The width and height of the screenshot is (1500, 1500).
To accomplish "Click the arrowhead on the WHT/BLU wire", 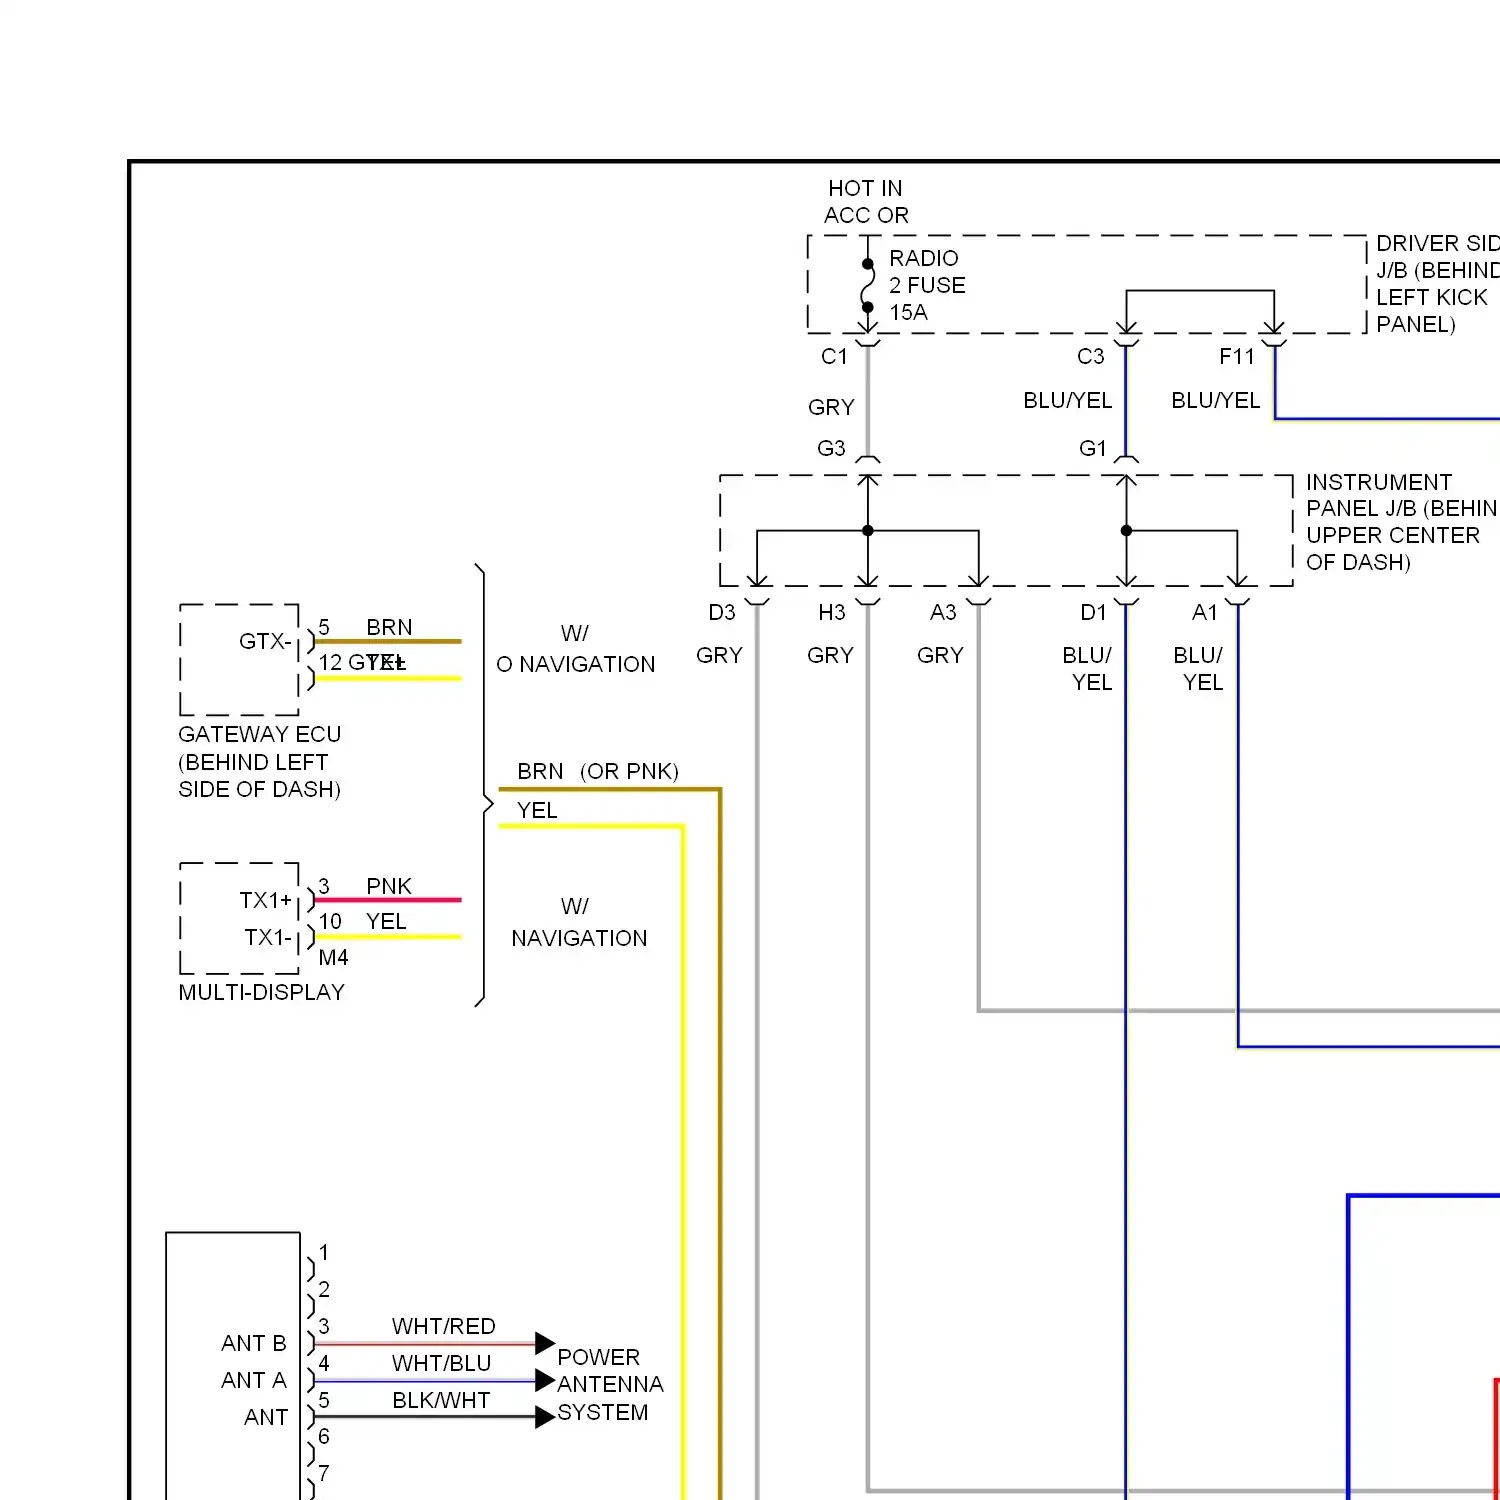I will pos(545,1381).
